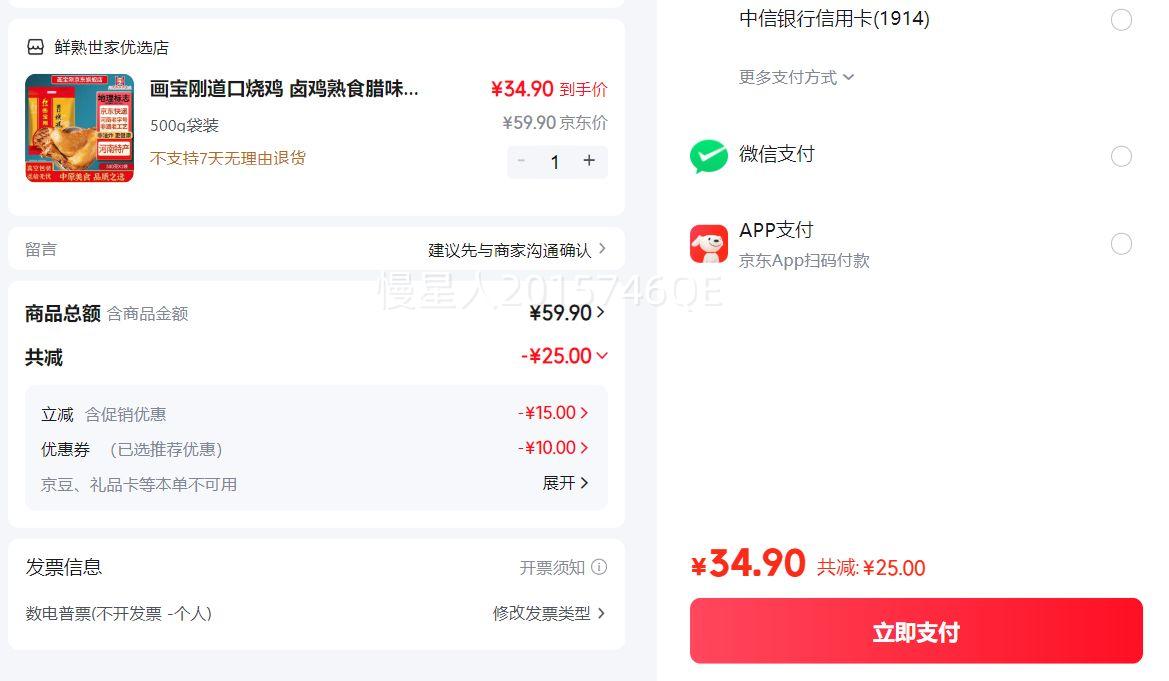The image size is (1169, 681).
Task: Open the 画宝刚道口烧鸡 product title link
Action: [284, 89]
